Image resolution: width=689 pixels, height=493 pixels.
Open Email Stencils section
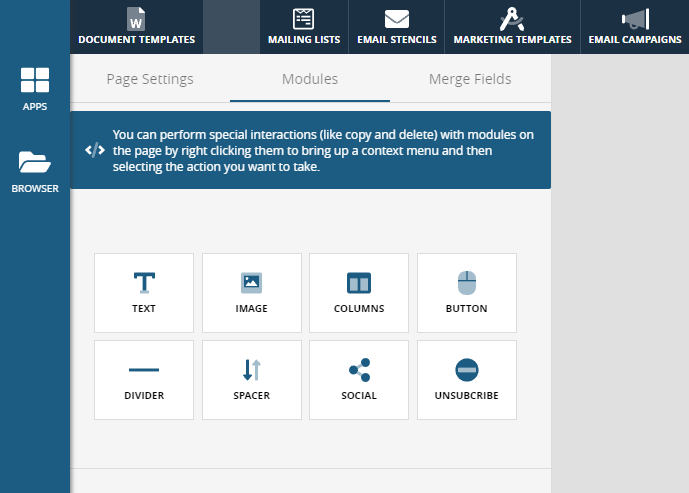point(396,27)
